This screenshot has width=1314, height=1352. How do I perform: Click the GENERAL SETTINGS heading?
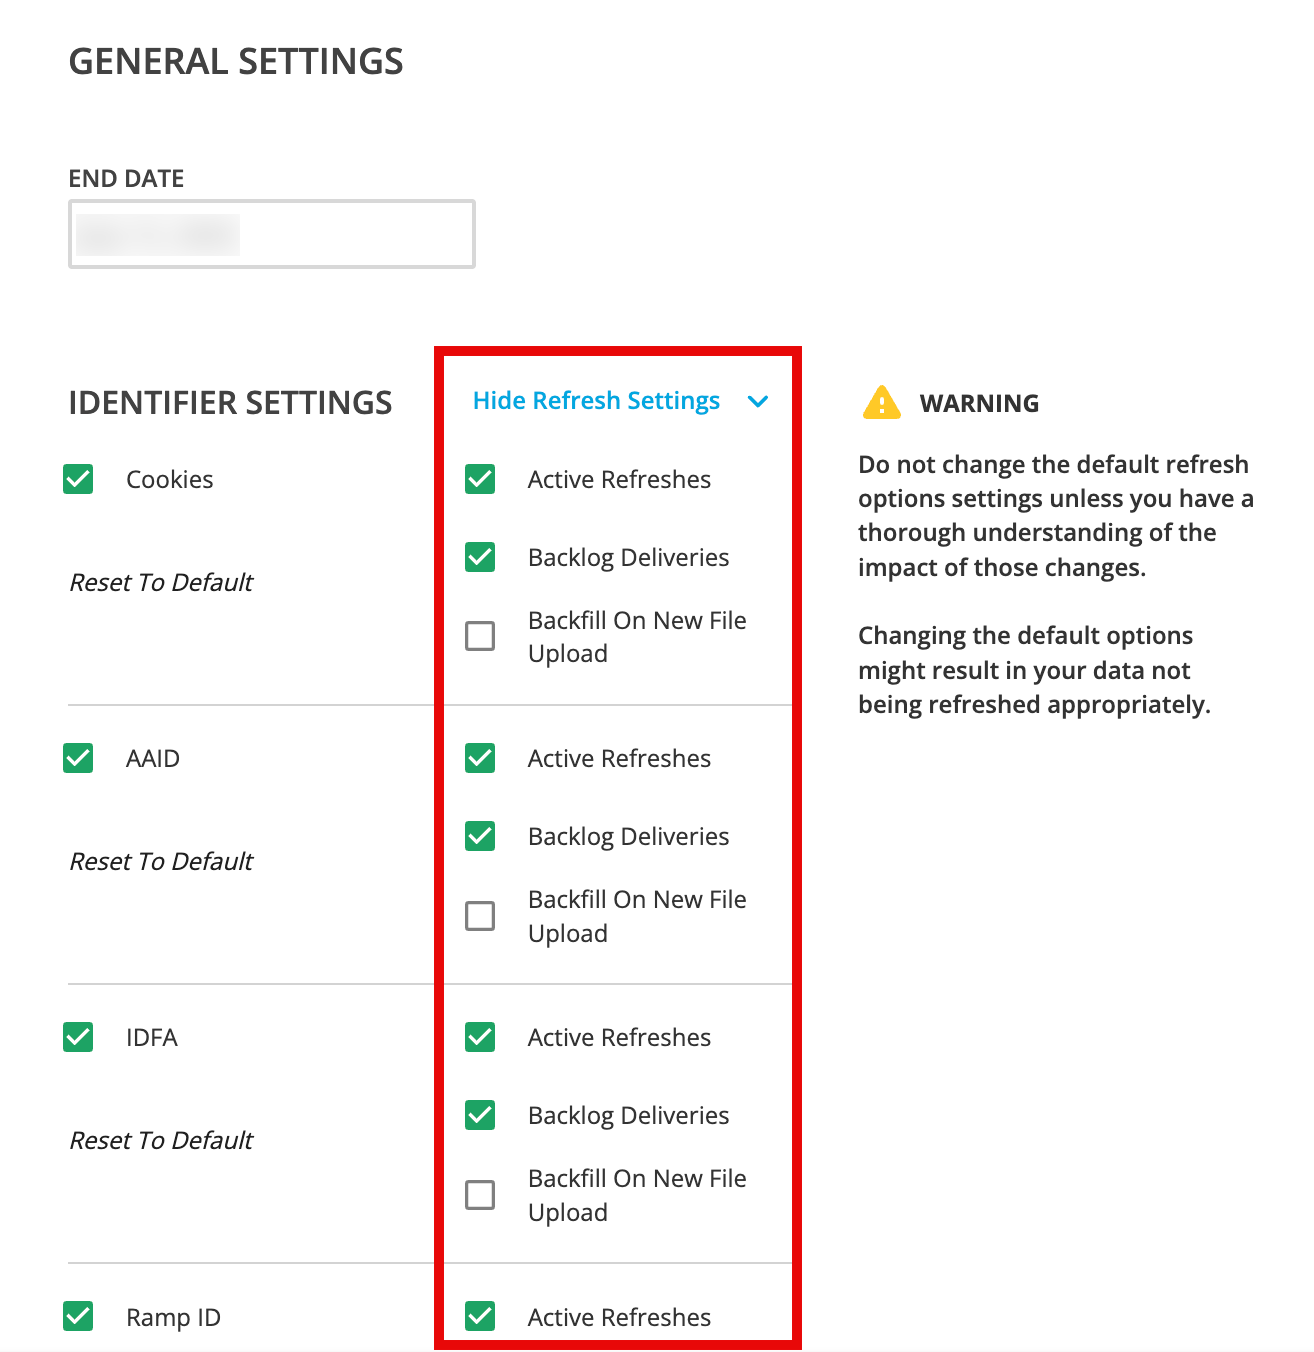236,62
